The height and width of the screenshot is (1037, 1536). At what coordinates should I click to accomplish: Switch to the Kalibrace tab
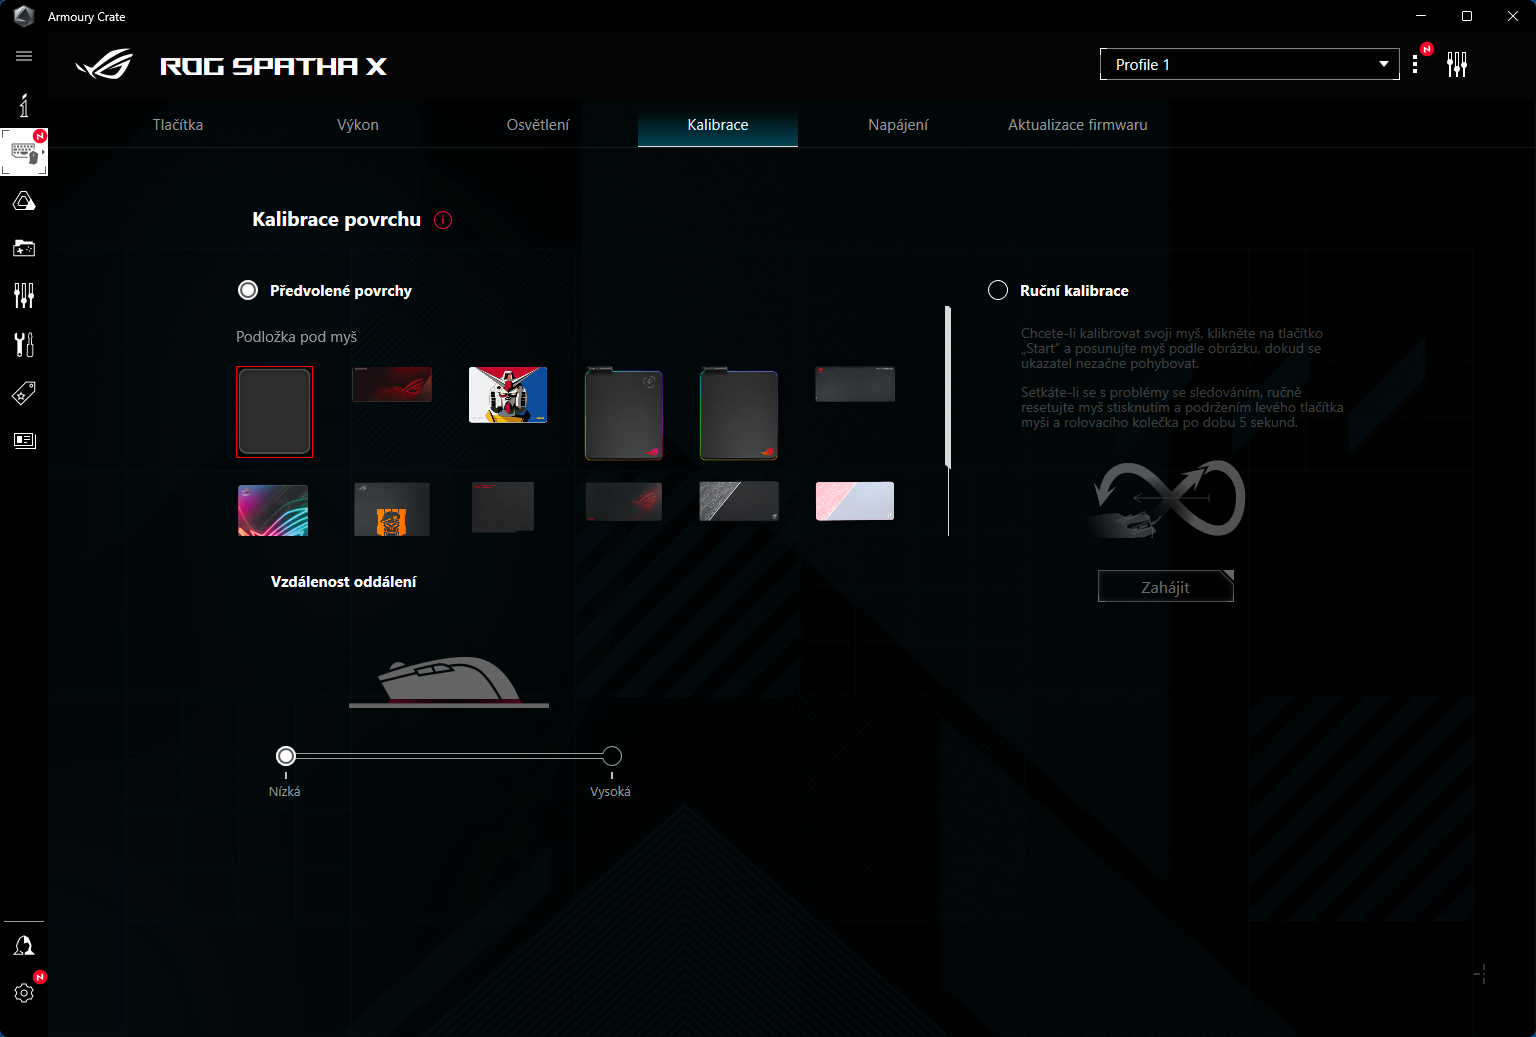(x=718, y=125)
